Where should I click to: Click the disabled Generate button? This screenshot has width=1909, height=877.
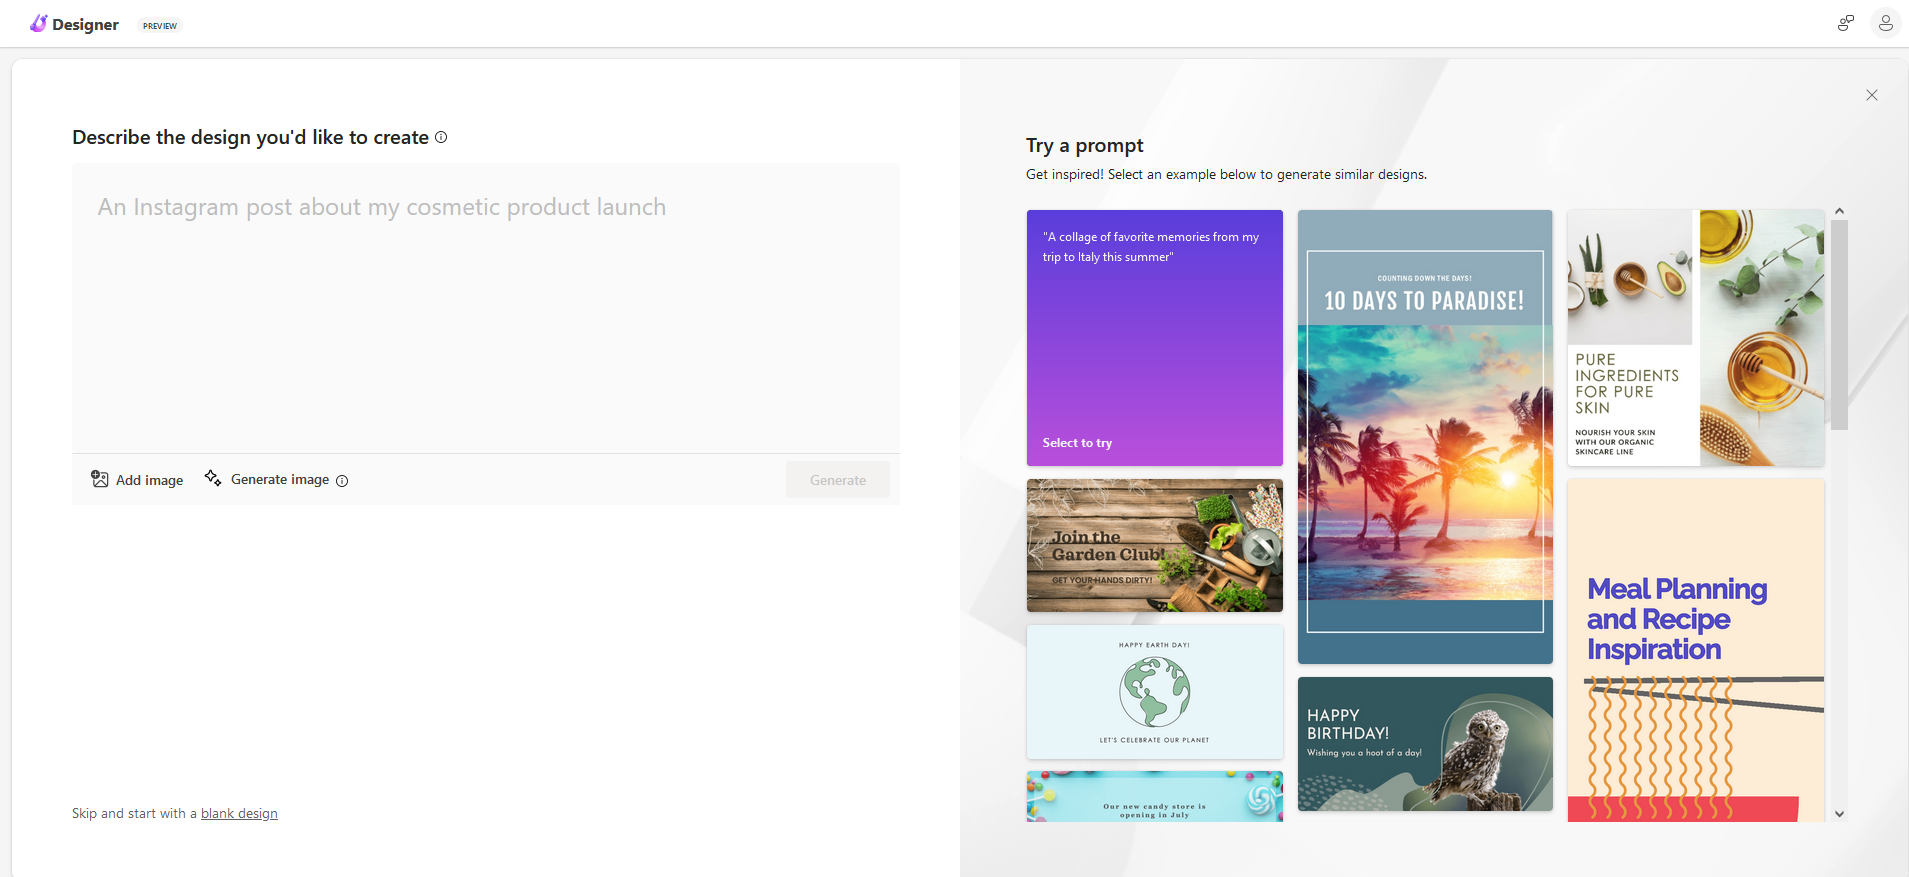coord(838,480)
